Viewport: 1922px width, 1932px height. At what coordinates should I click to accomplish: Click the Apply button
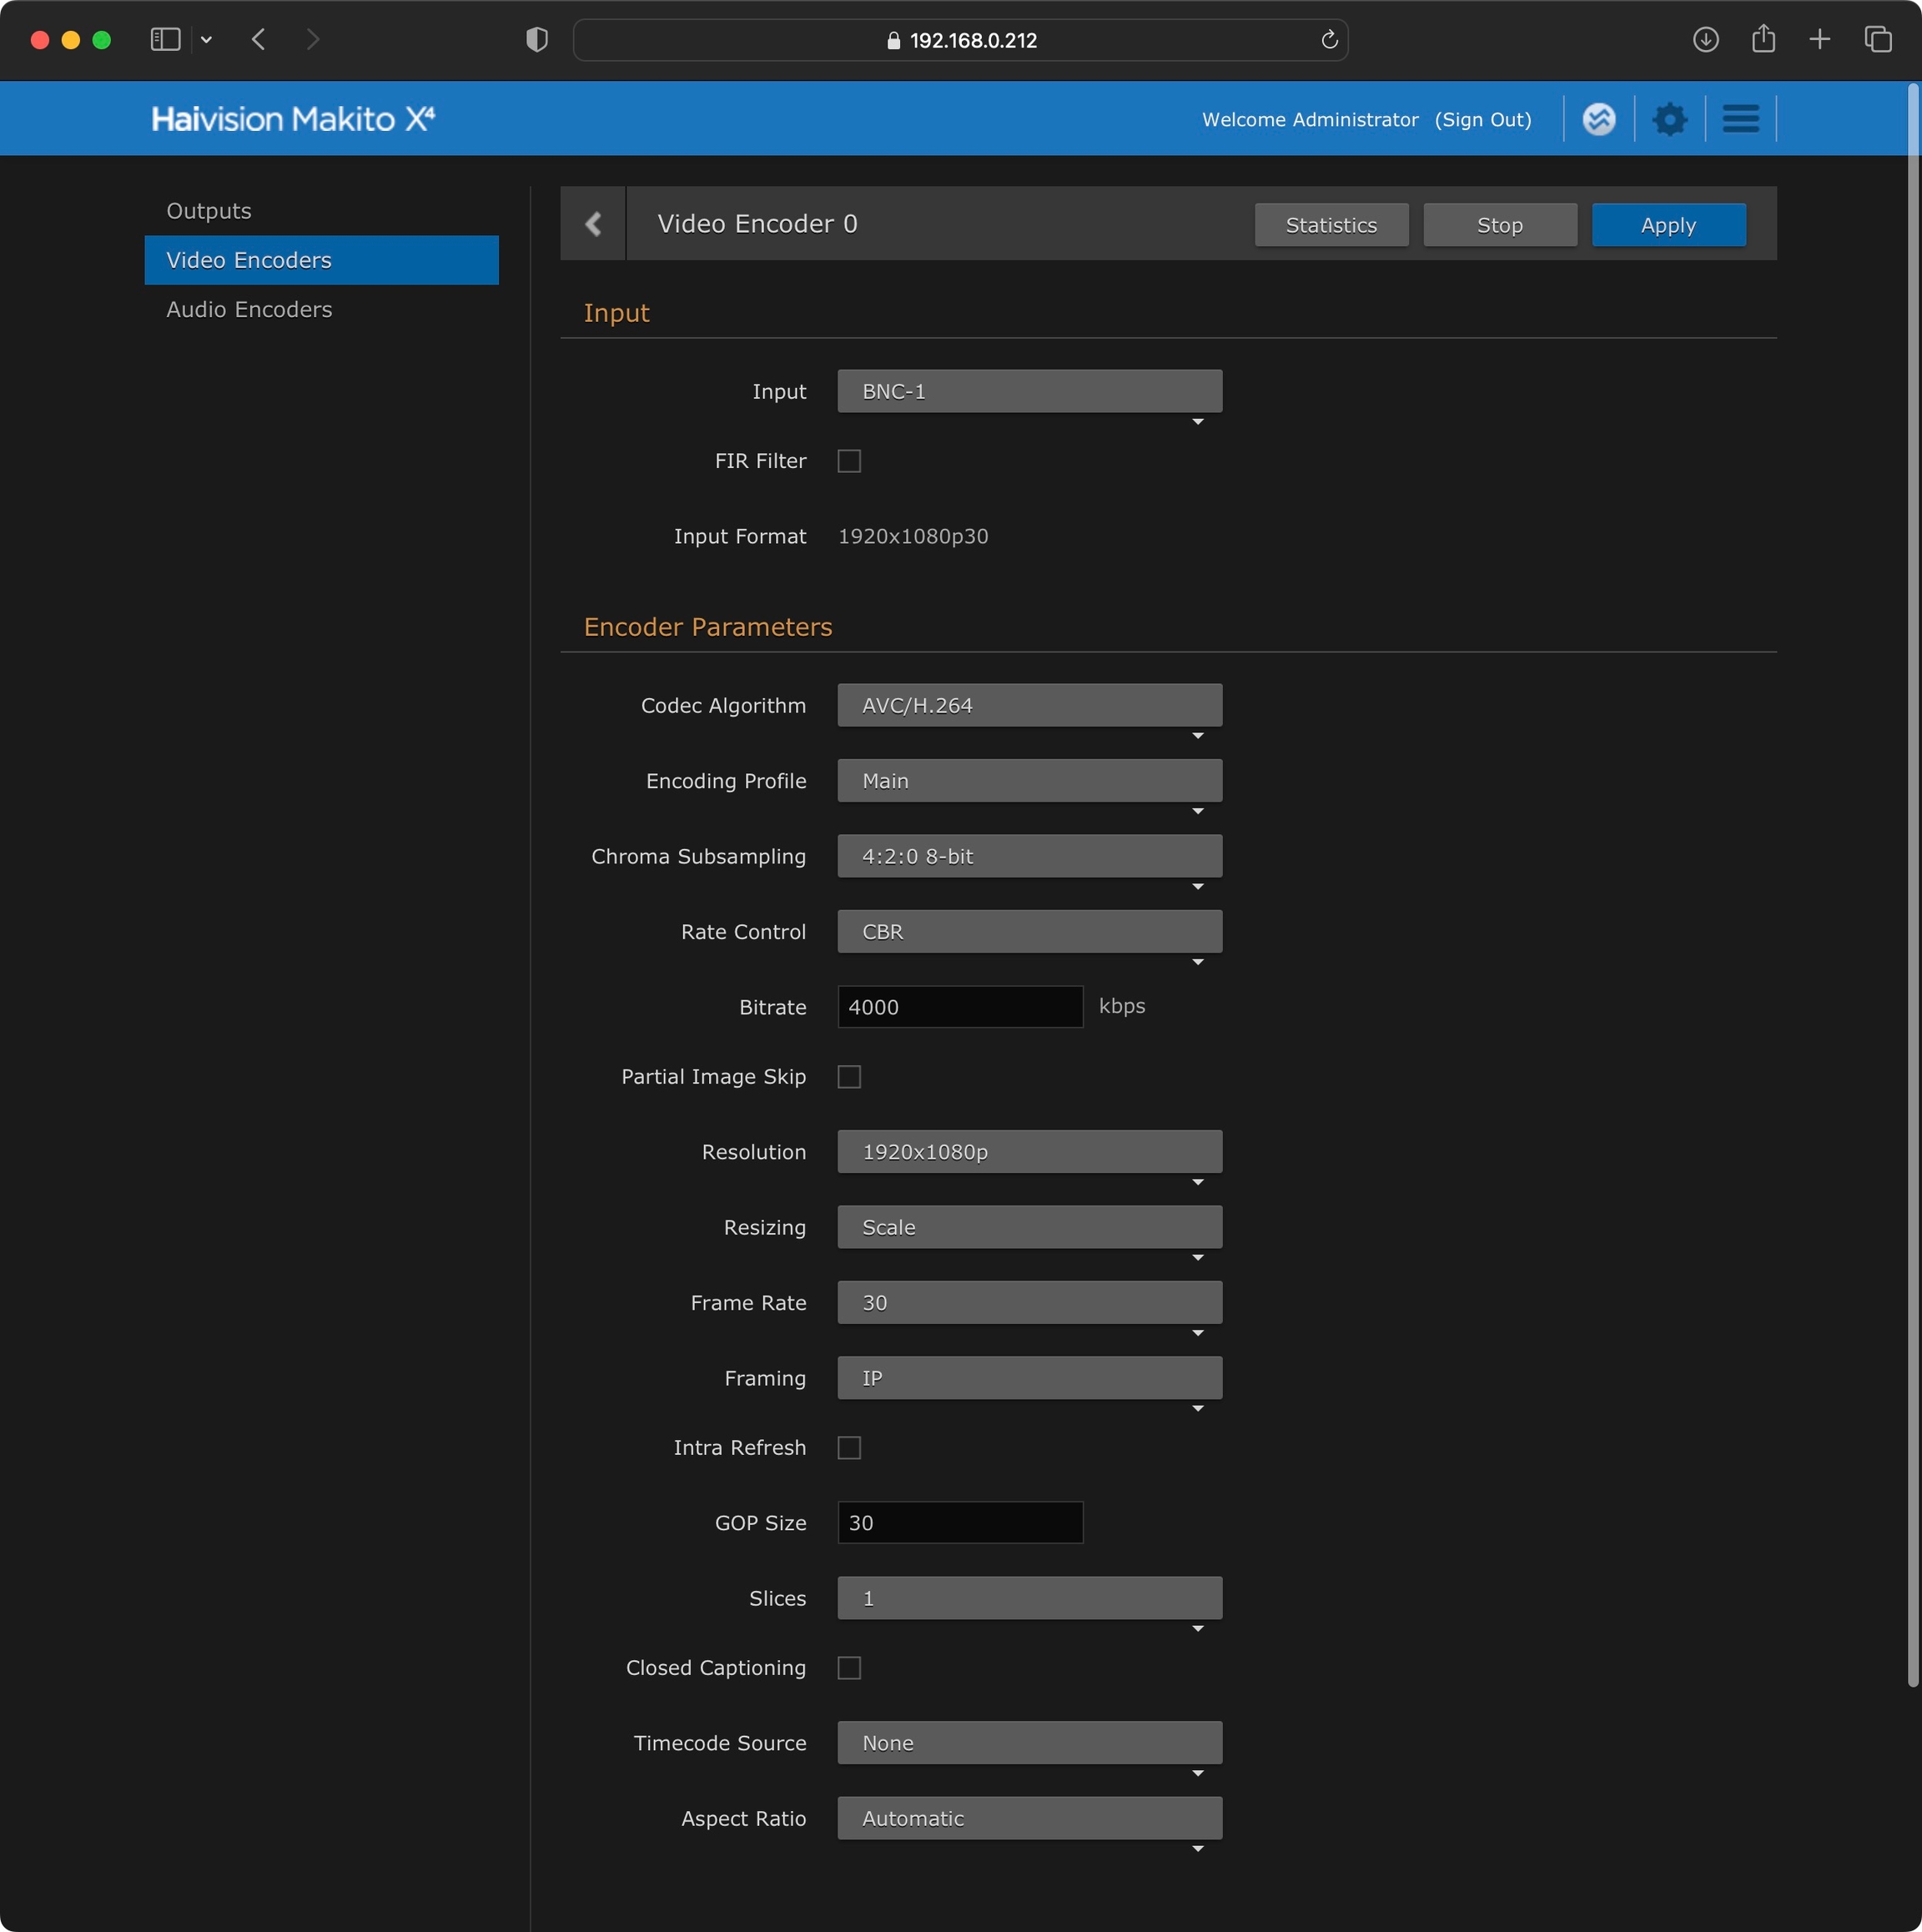pyautogui.click(x=1668, y=225)
